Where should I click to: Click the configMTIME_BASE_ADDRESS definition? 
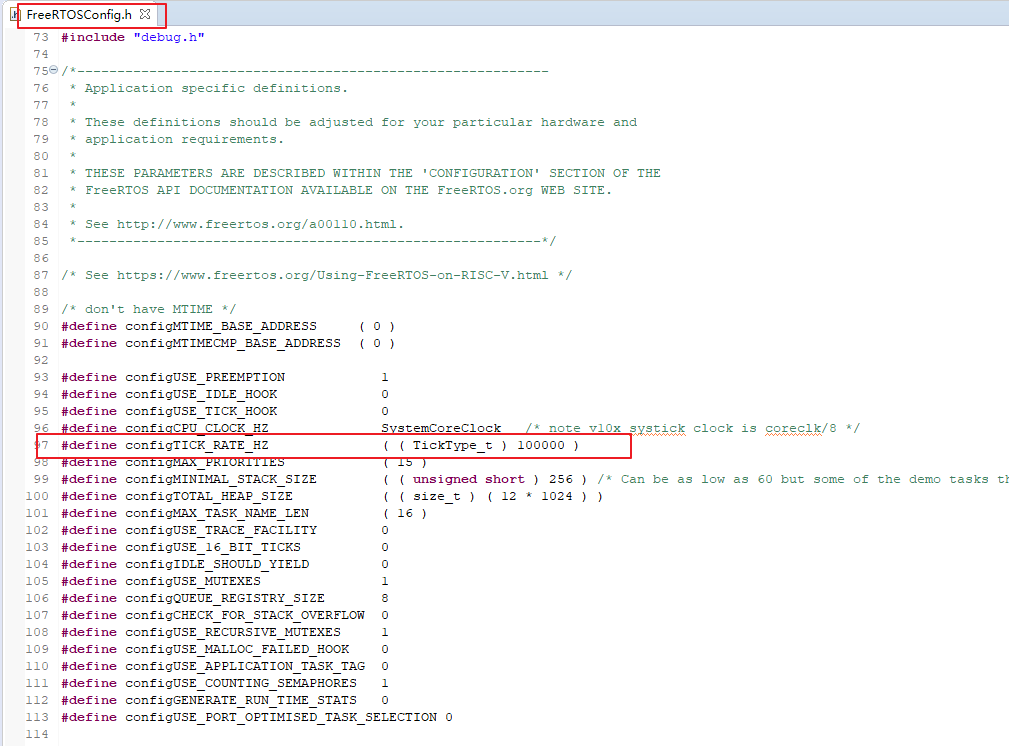(220, 326)
